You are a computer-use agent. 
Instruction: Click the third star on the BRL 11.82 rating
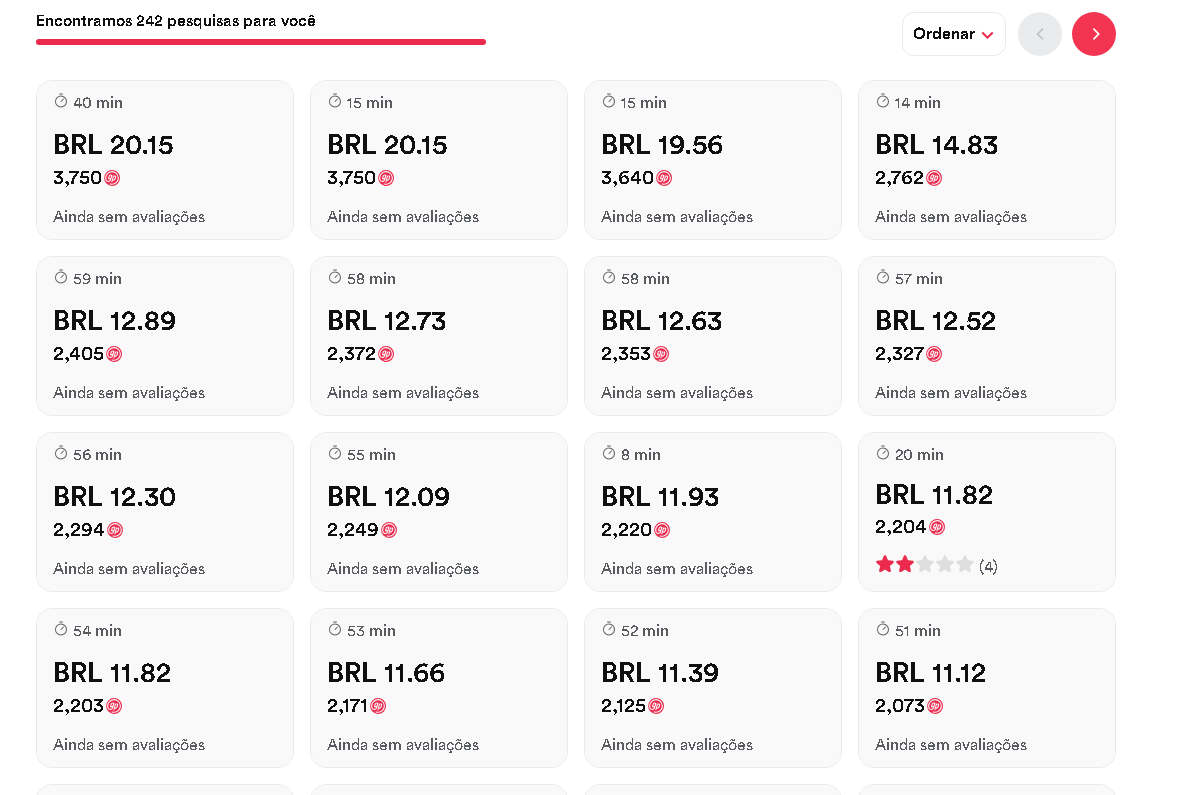coord(925,564)
